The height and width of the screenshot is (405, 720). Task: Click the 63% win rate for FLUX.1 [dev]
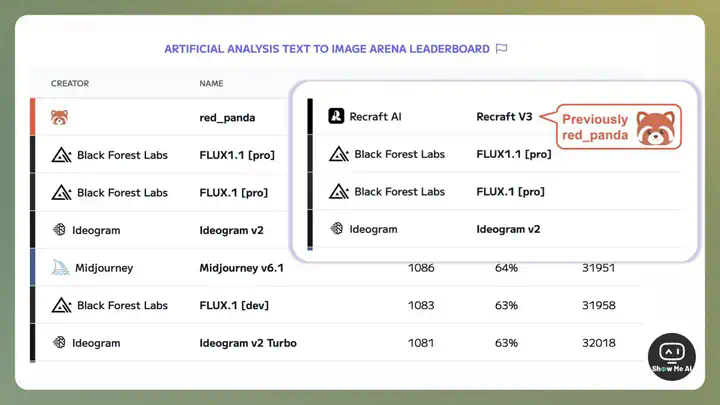506,305
